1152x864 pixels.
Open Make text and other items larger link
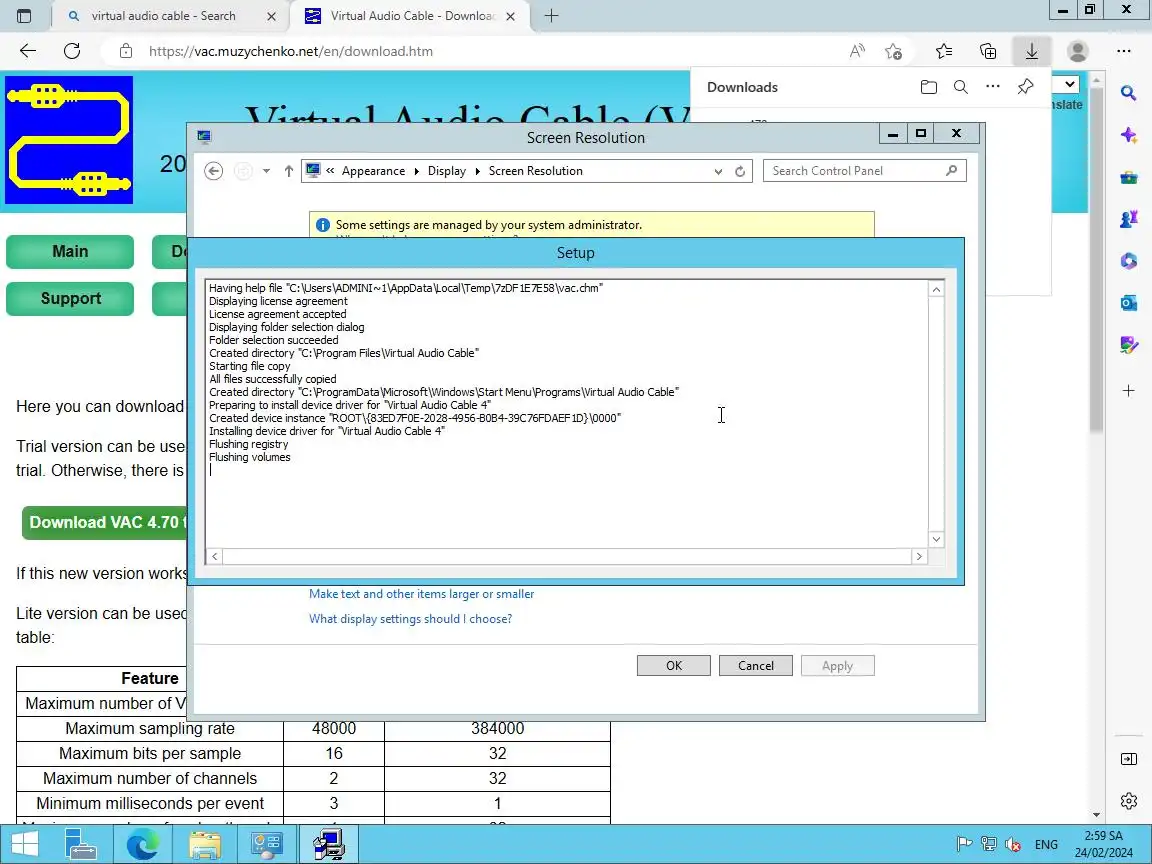click(421, 594)
